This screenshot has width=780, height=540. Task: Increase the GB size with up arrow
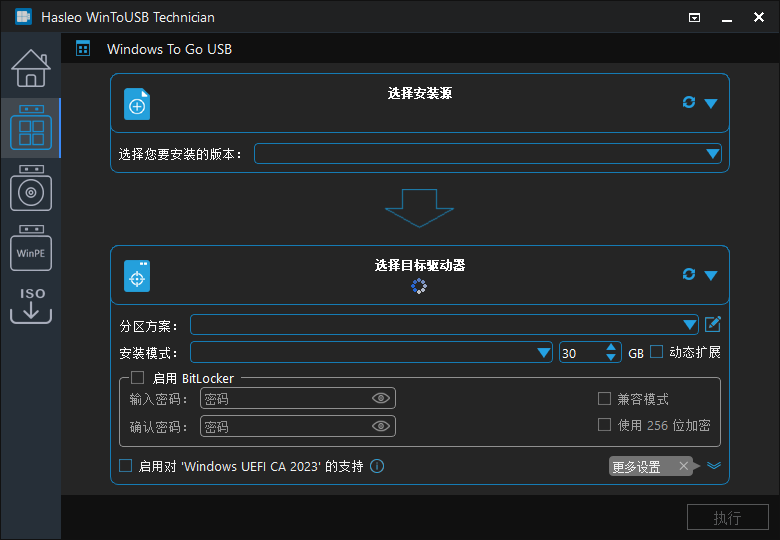tap(611, 348)
